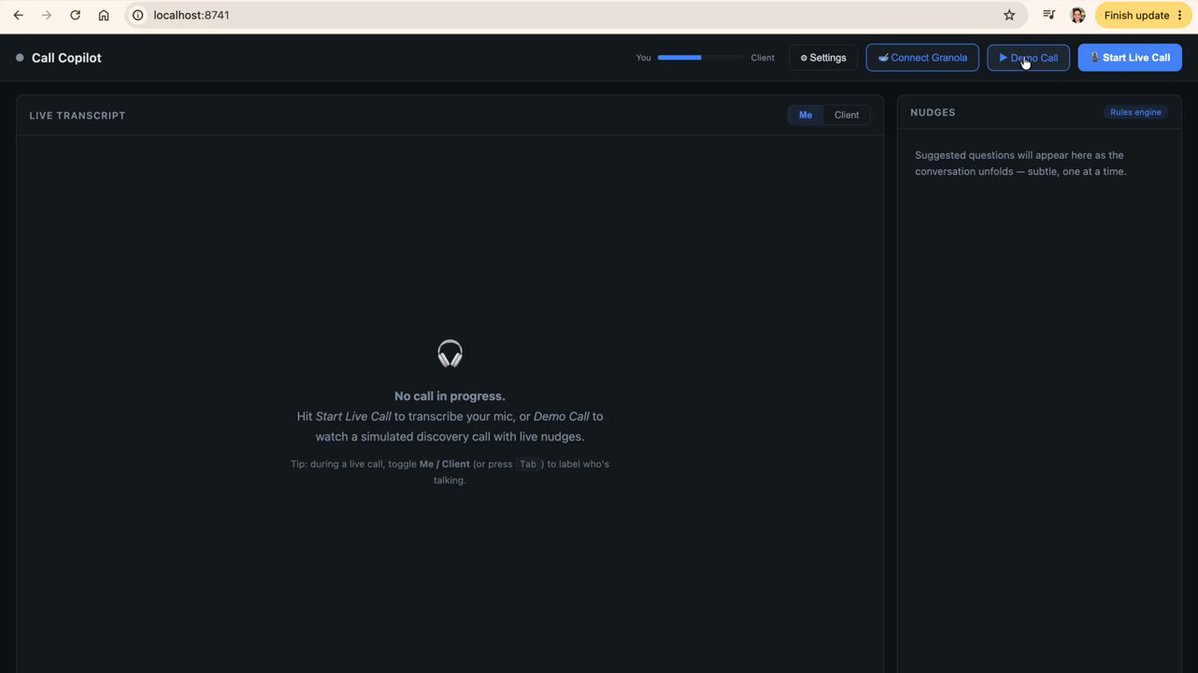
Task: Click the Tab key hint
Action: click(x=528, y=464)
